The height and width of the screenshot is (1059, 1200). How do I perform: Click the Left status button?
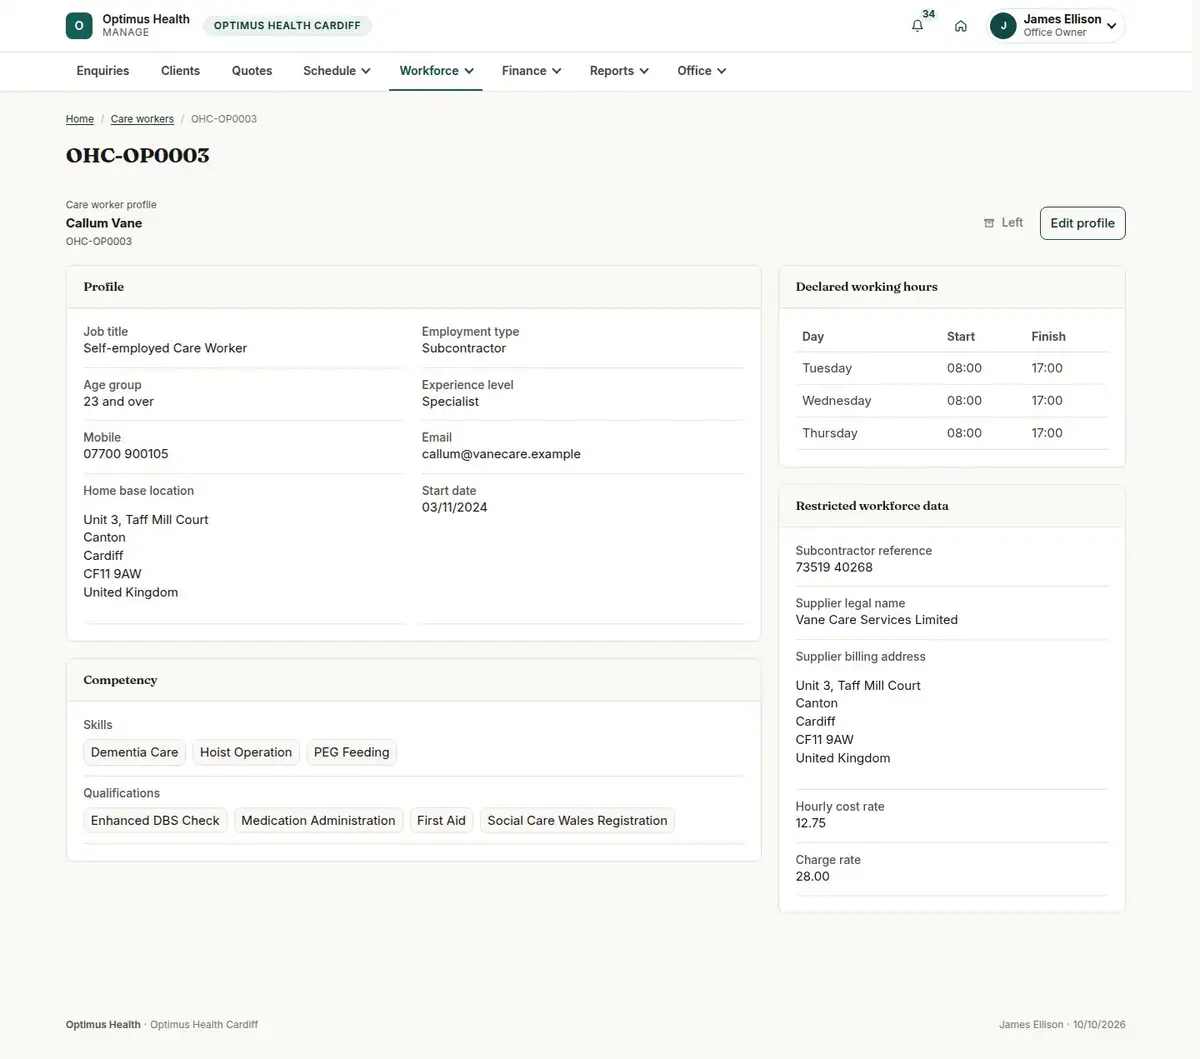(x=1003, y=223)
